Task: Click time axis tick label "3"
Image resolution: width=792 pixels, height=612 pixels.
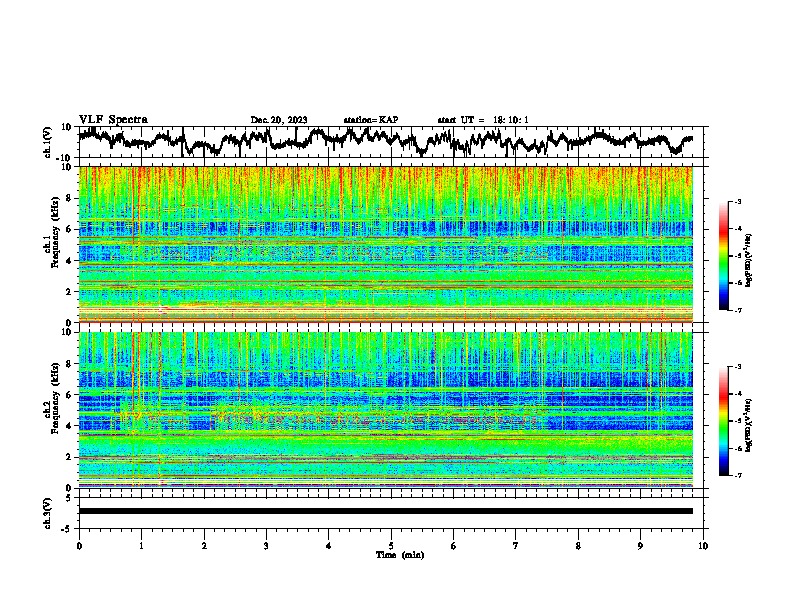Action: pyautogui.click(x=266, y=546)
